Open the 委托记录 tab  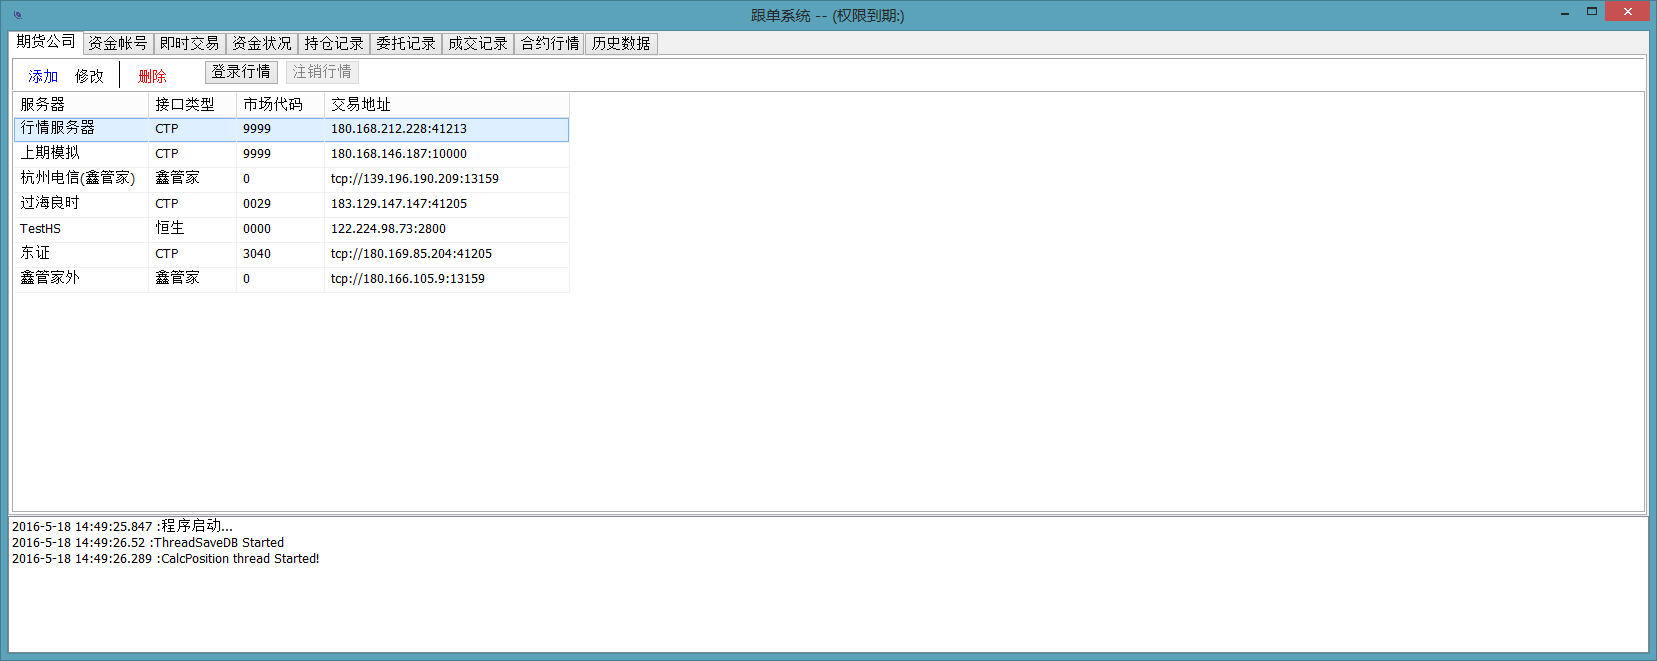406,43
